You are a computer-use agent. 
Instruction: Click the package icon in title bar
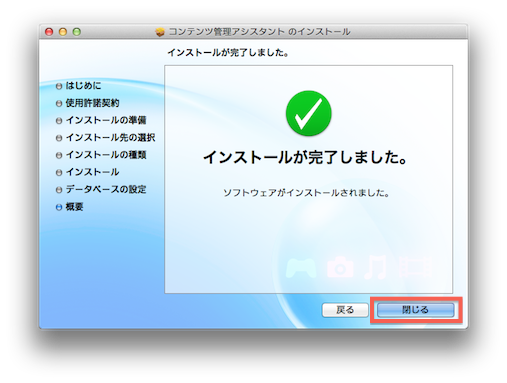click(x=160, y=32)
